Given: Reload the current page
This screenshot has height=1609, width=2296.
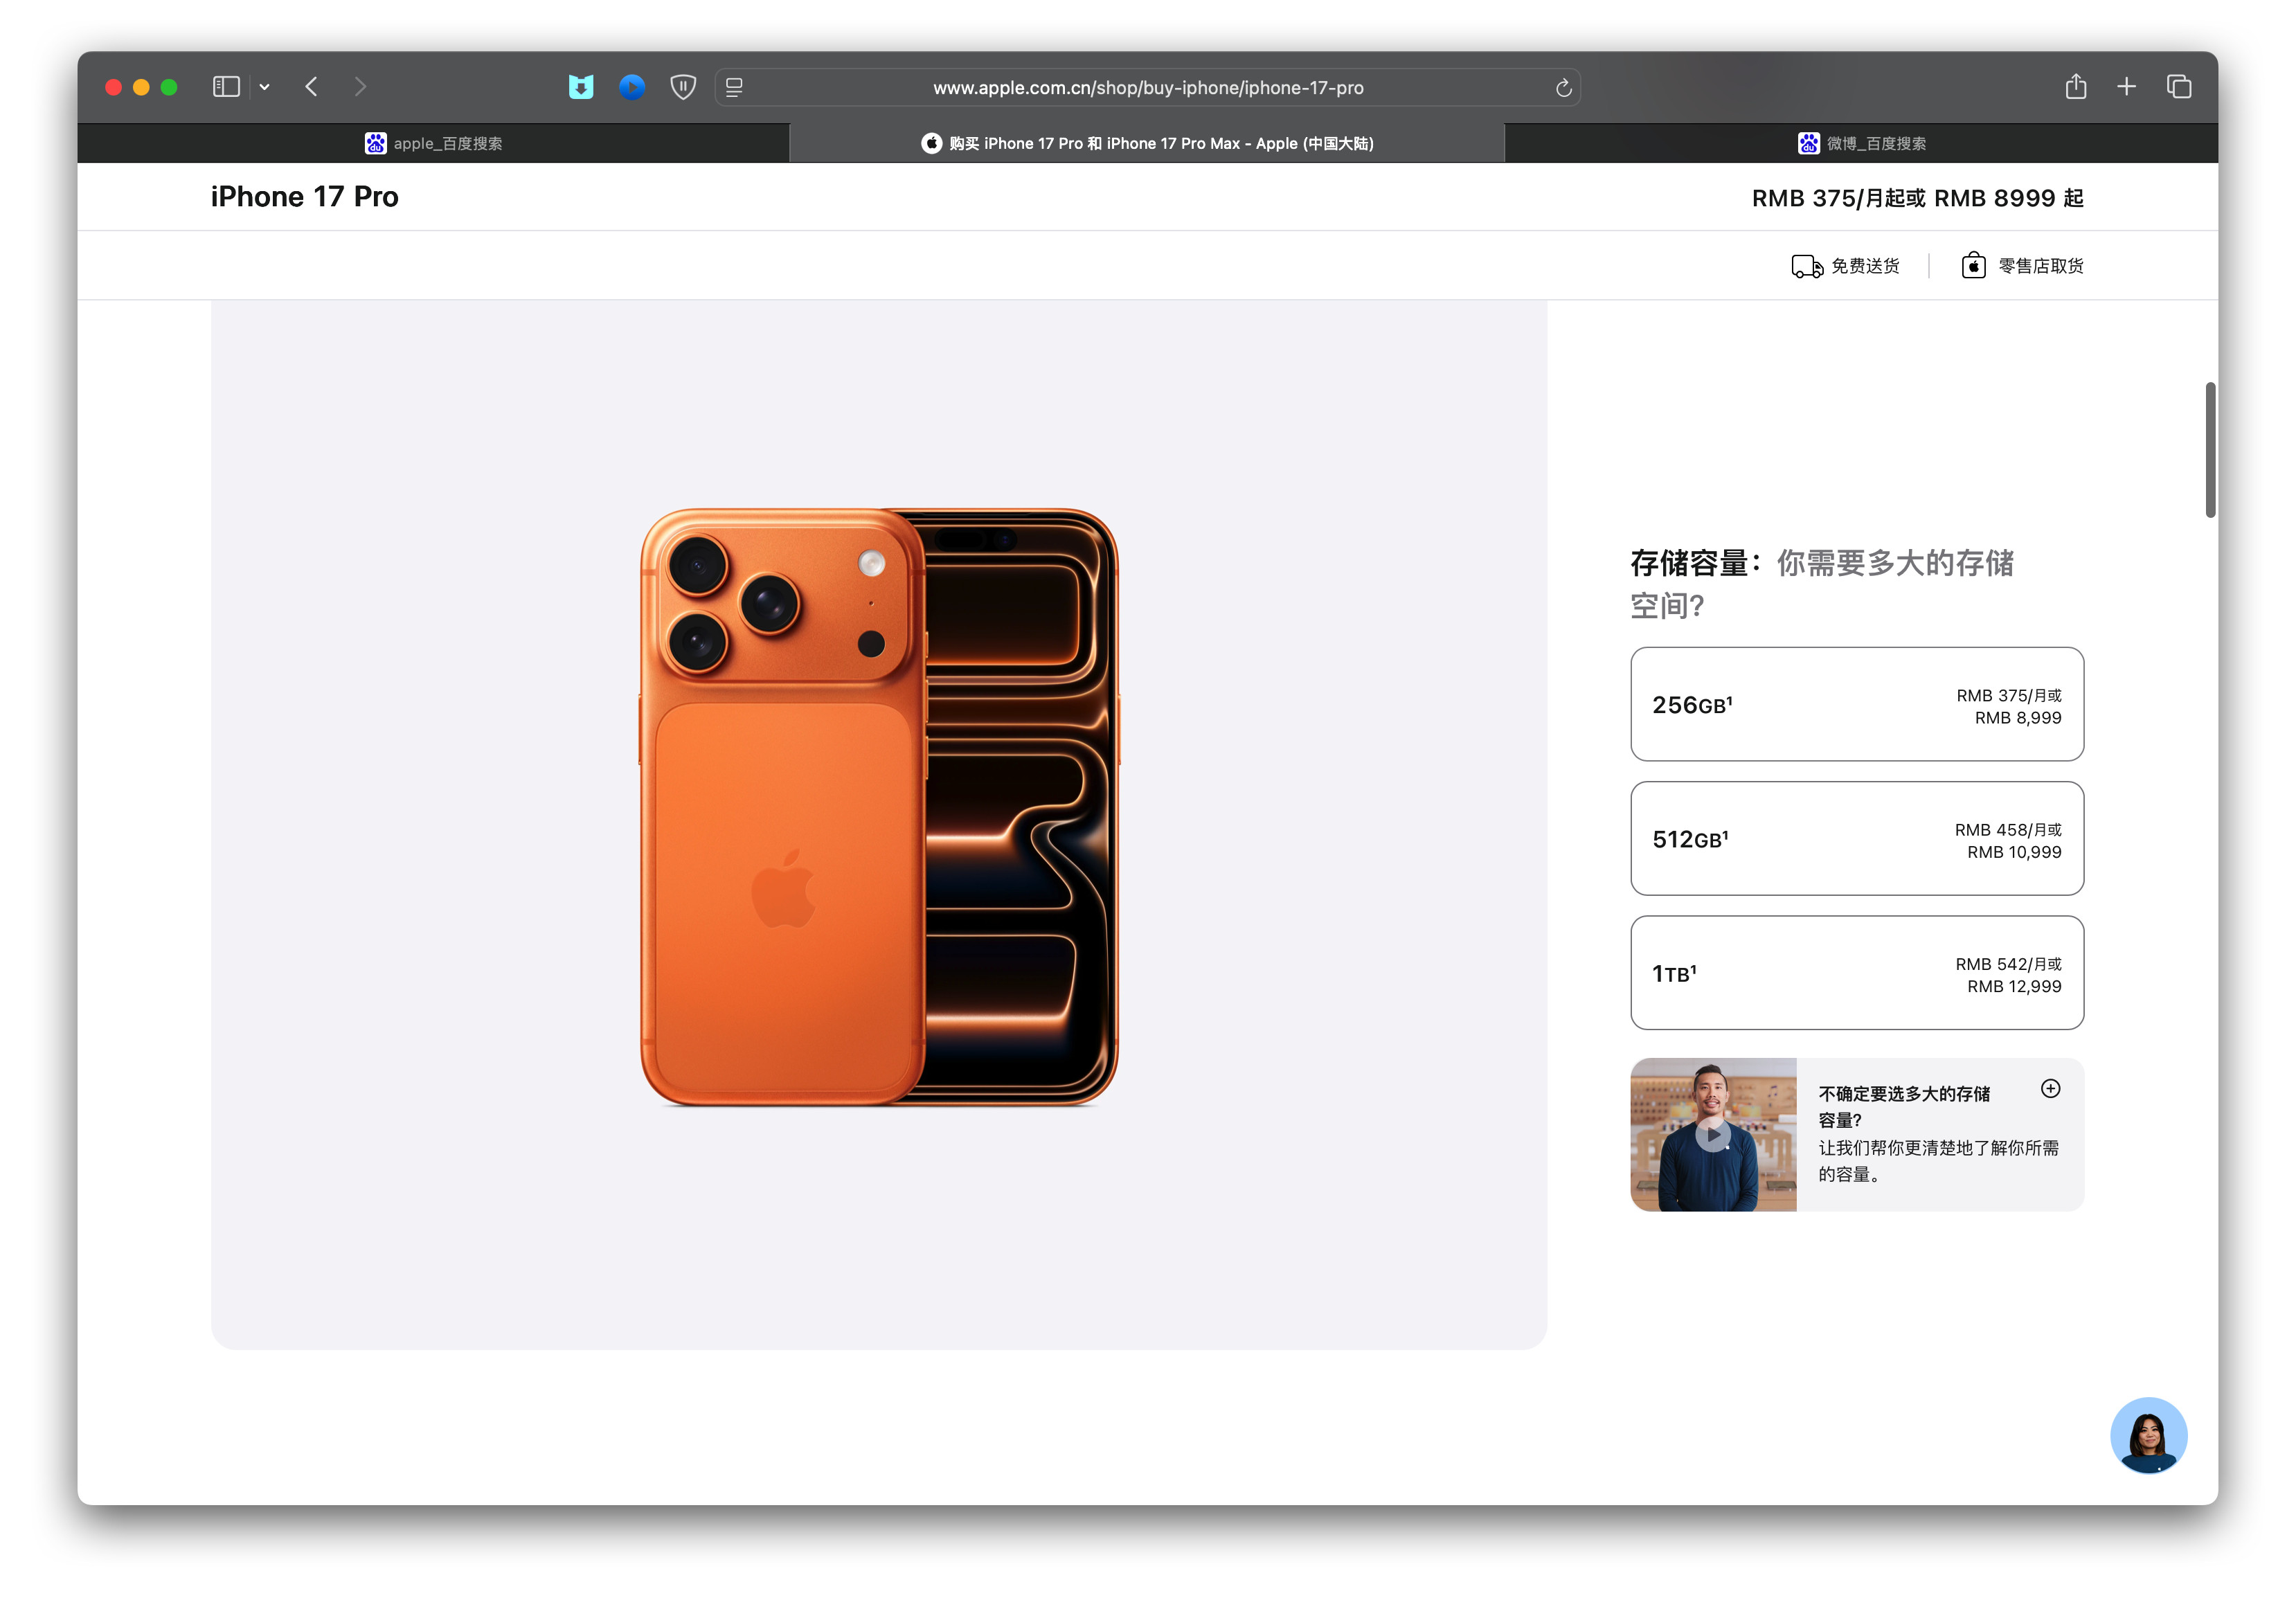Looking at the screenshot, I should tap(1563, 88).
